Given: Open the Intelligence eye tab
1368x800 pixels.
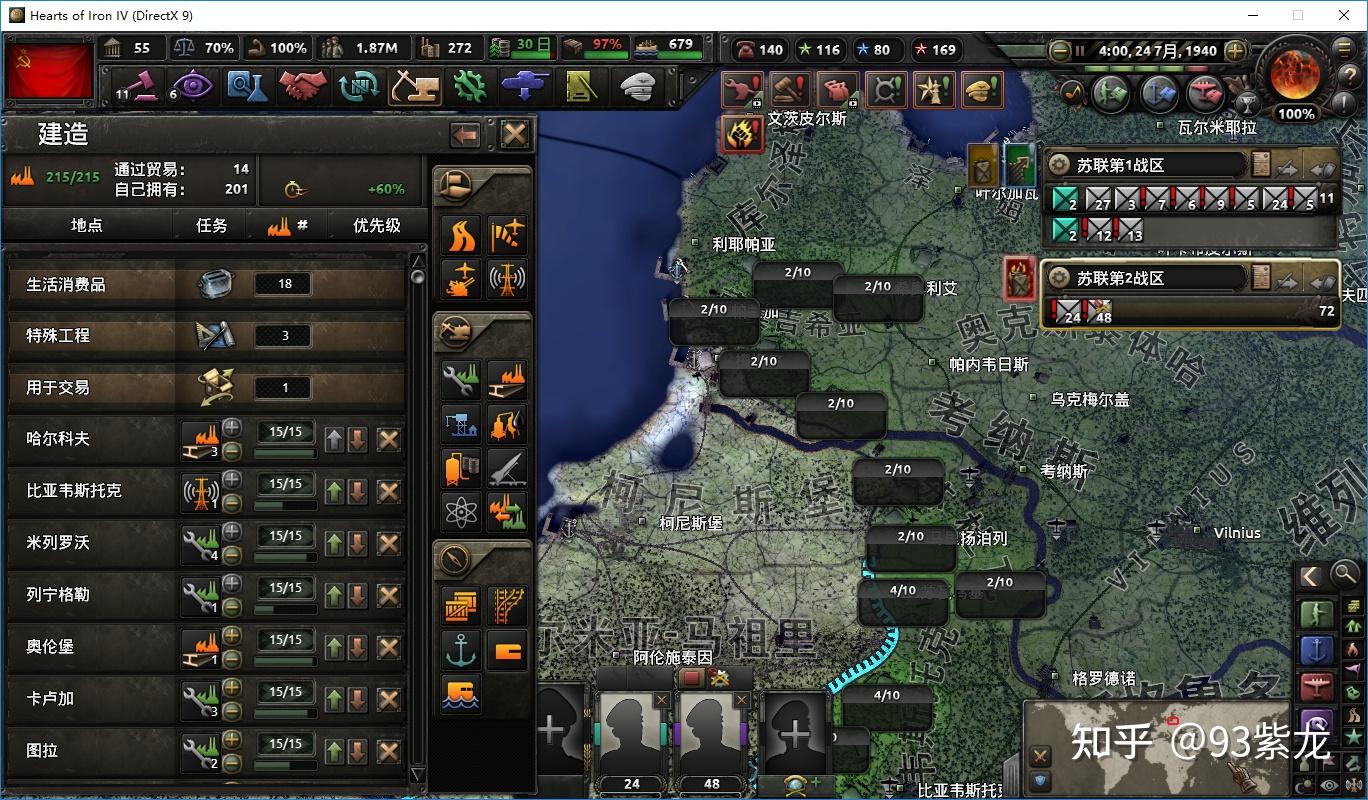Looking at the screenshot, I should tap(191, 86).
